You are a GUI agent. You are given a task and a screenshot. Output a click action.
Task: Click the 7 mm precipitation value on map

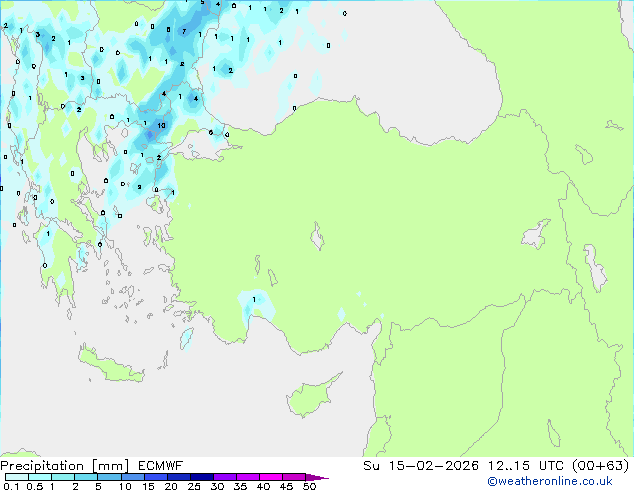tap(183, 31)
